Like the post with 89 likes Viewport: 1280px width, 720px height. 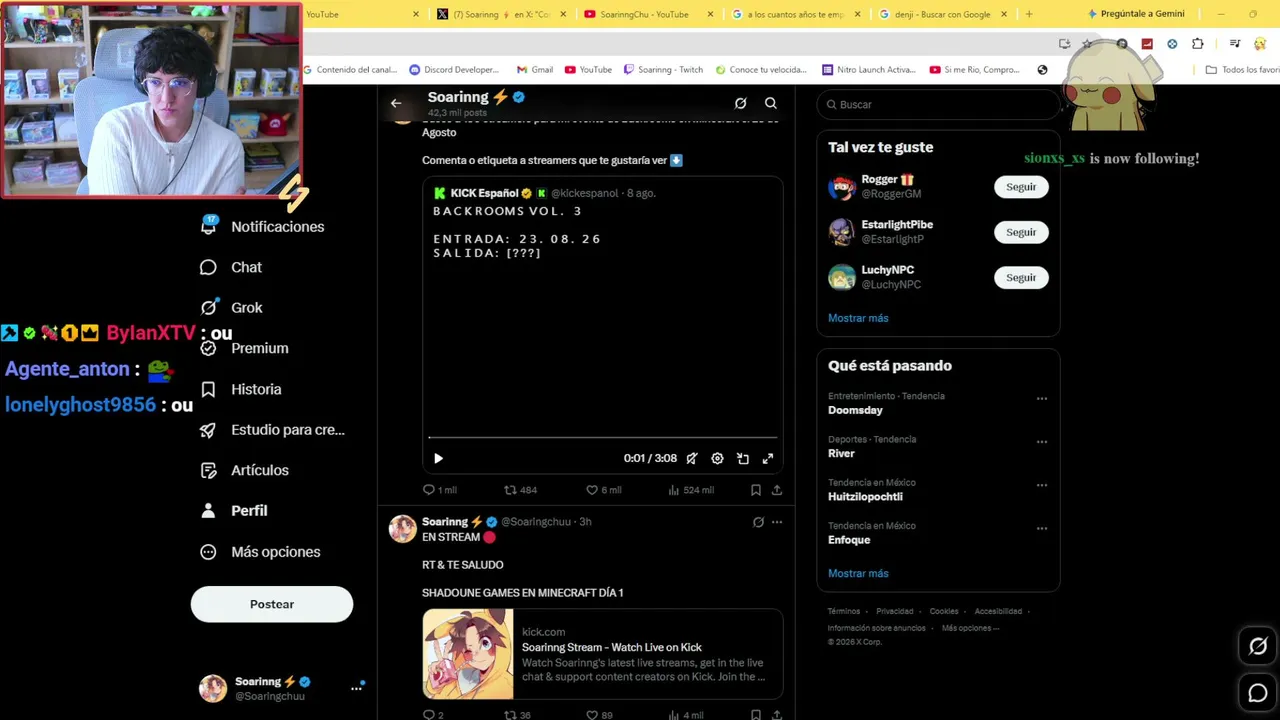click(599, 715)
